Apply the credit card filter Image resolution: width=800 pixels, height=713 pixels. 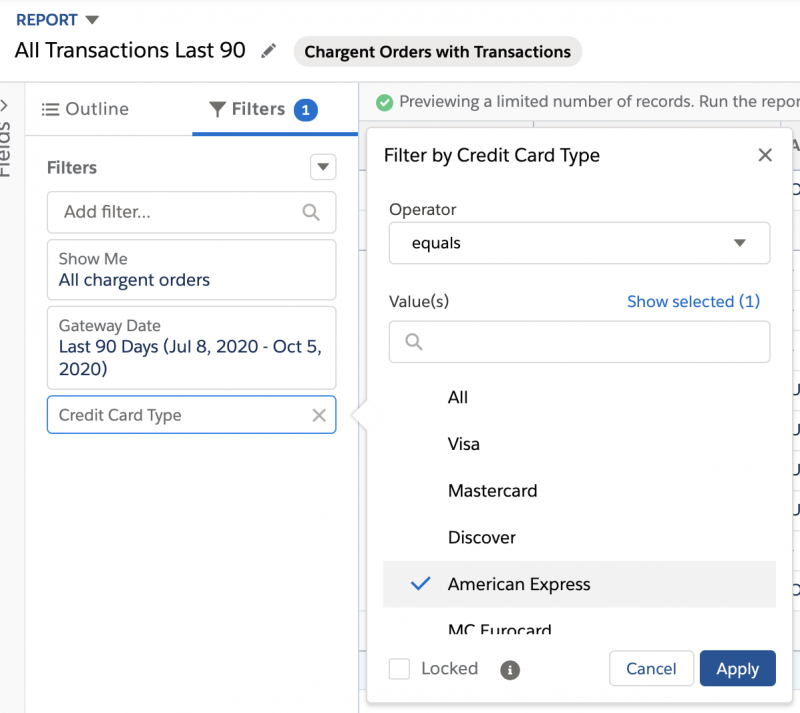coord(738,668)
